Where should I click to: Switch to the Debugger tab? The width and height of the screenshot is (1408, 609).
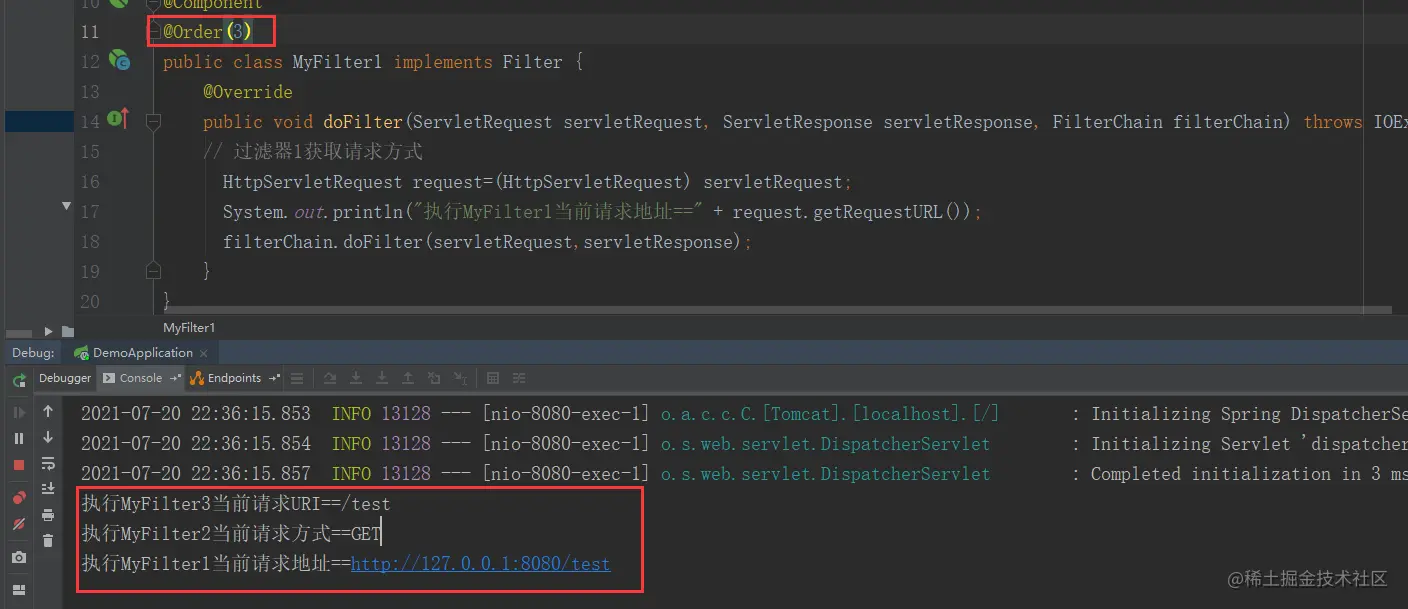pos(65,378)
